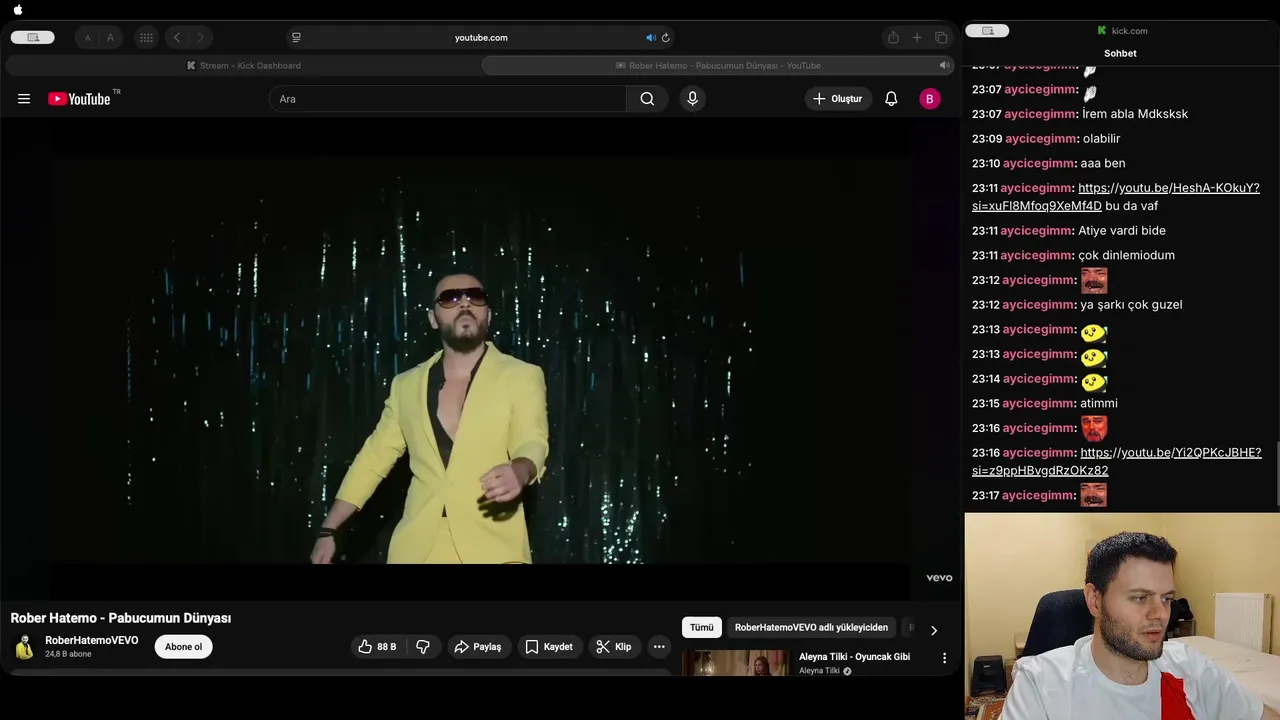Image resolution: width=1280 pixels, height=720 pixels.
Task: Click the vevo logo on video
Action: [x=939, y=578]
